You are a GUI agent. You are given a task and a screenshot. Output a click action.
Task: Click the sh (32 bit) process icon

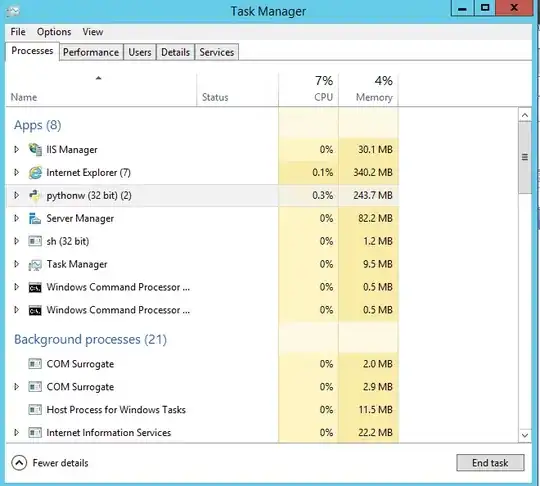click(x=35, y=241)
